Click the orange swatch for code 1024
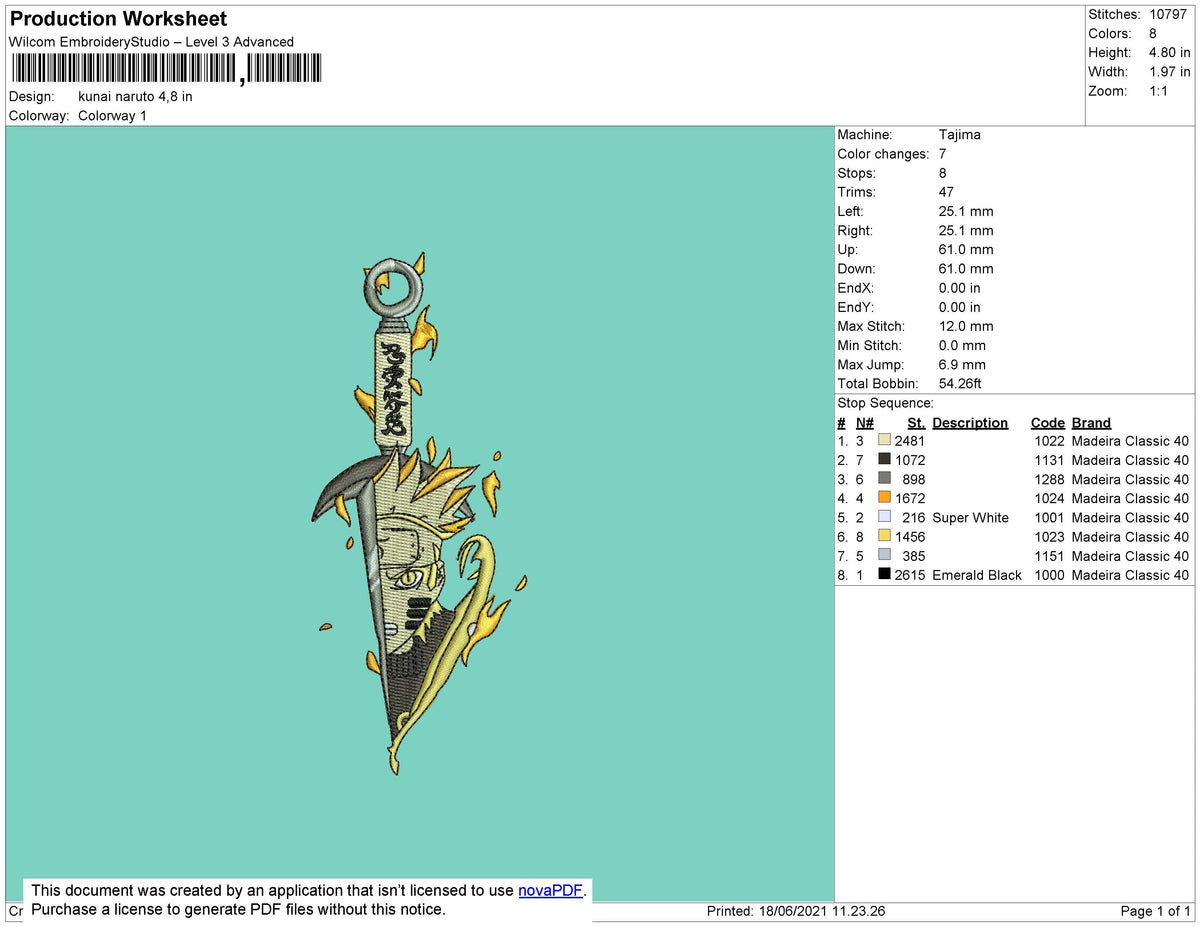This screenshot has height=927, width=1200. (x=884, y=498)
